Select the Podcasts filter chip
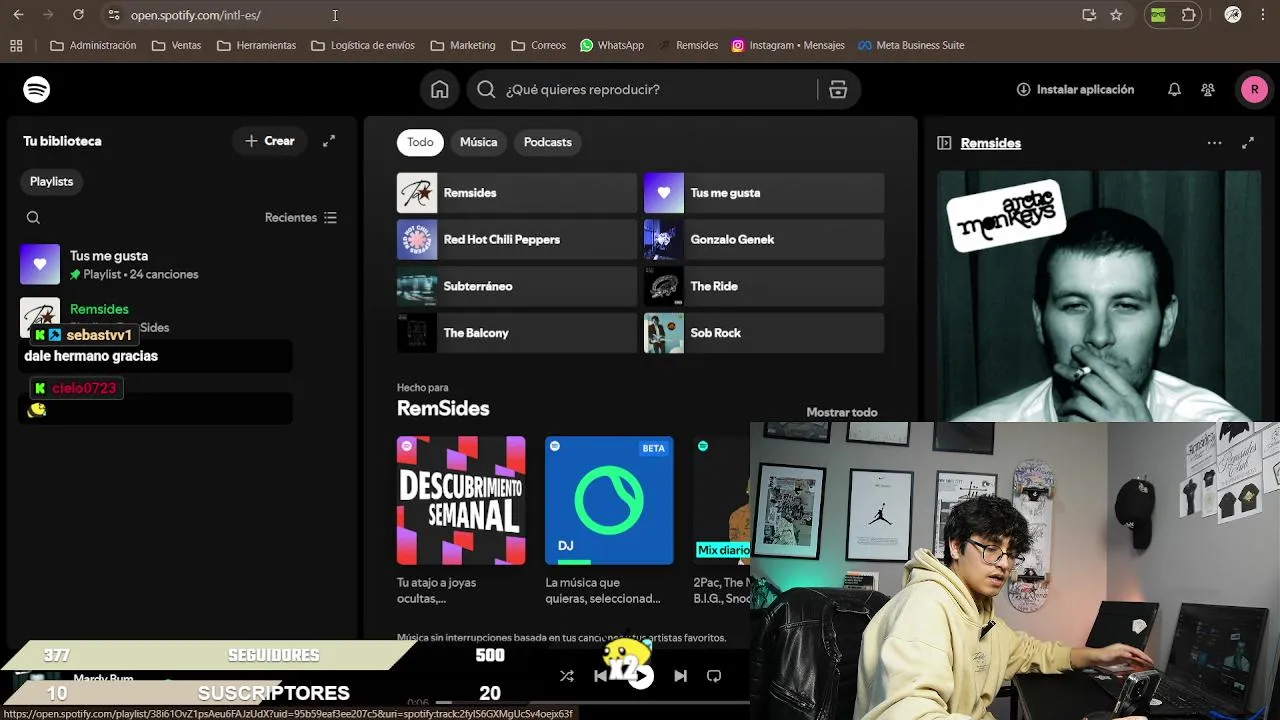This screenshot has width=1280, height=720. point(548,142)
